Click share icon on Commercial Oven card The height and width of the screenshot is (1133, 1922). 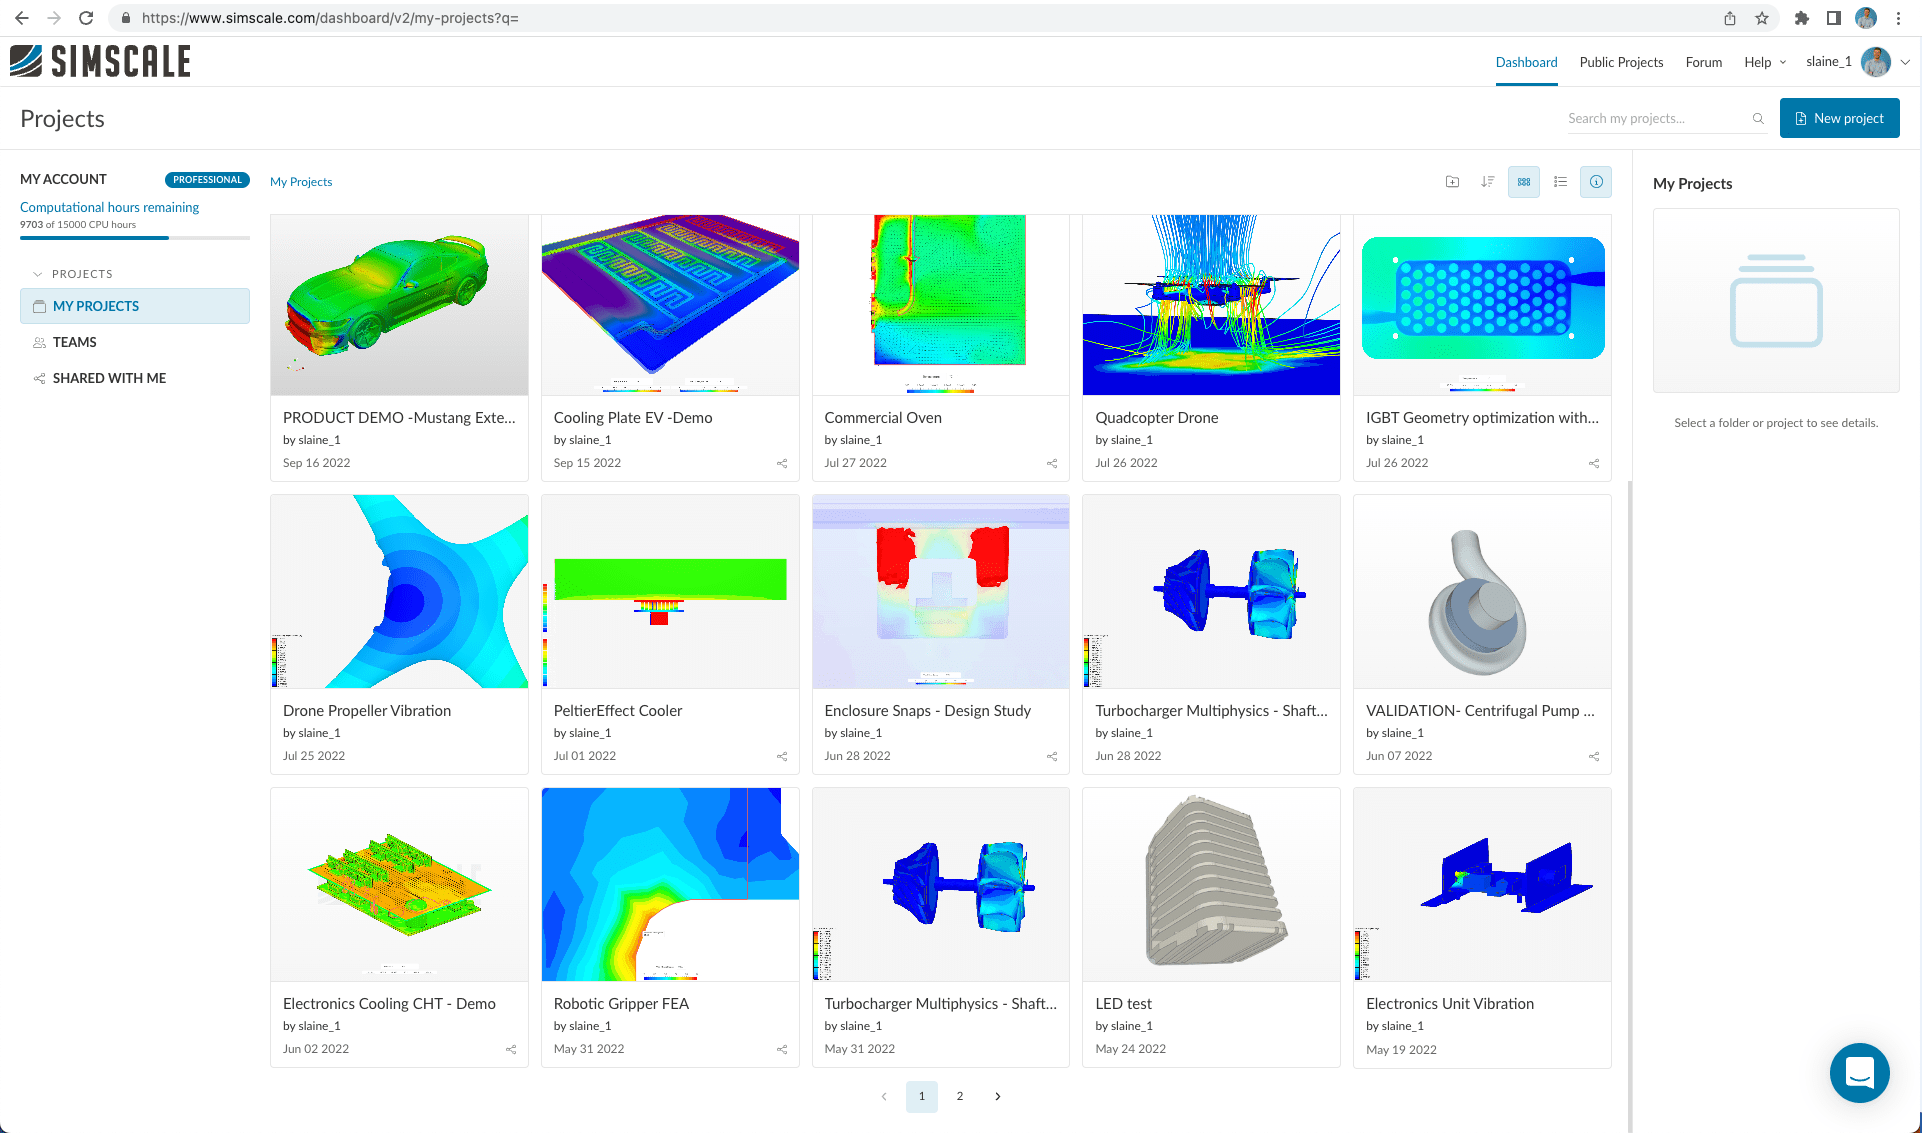pos(1052,463)
